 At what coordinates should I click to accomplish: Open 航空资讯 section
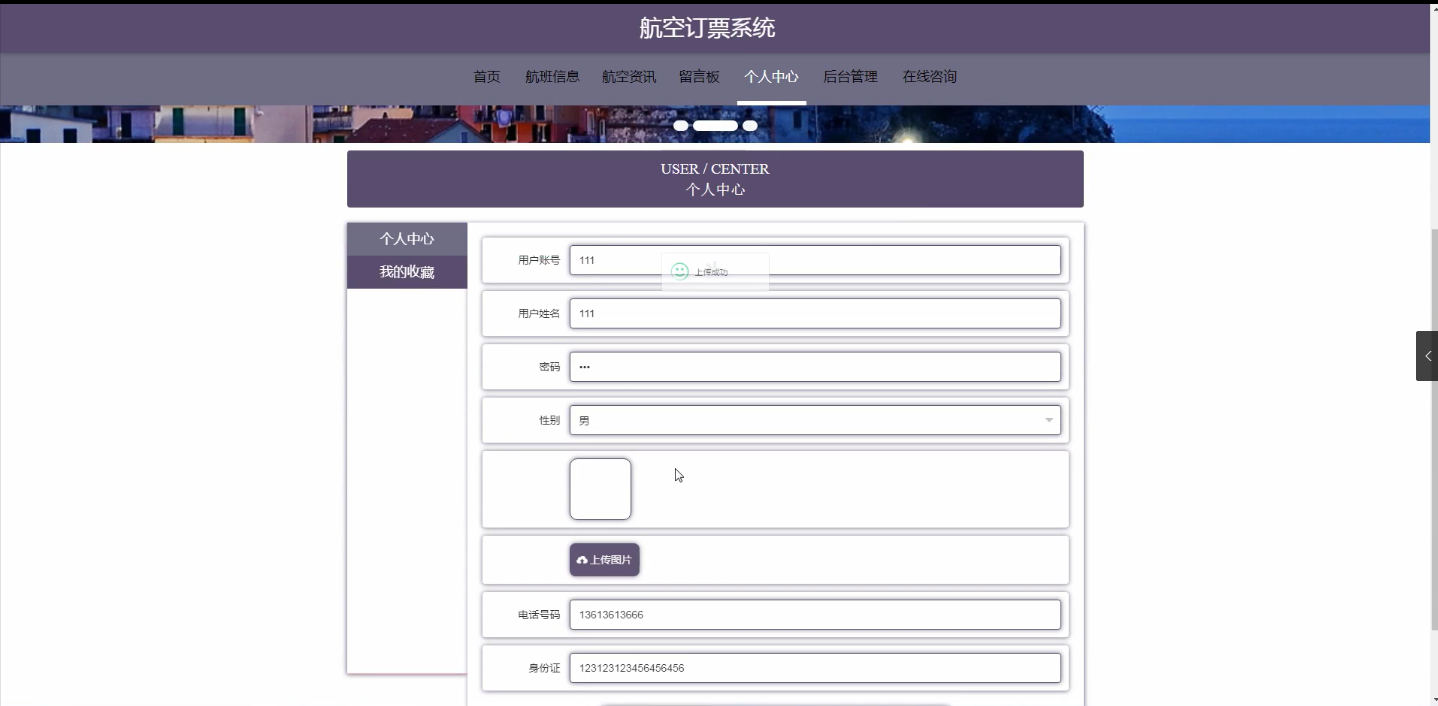tap(629, 77)
